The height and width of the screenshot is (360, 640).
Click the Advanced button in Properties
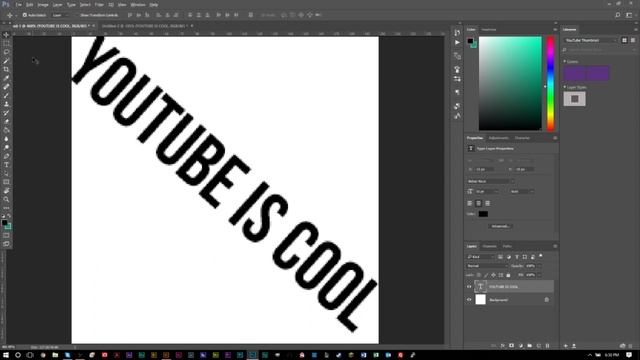point(500,226)
